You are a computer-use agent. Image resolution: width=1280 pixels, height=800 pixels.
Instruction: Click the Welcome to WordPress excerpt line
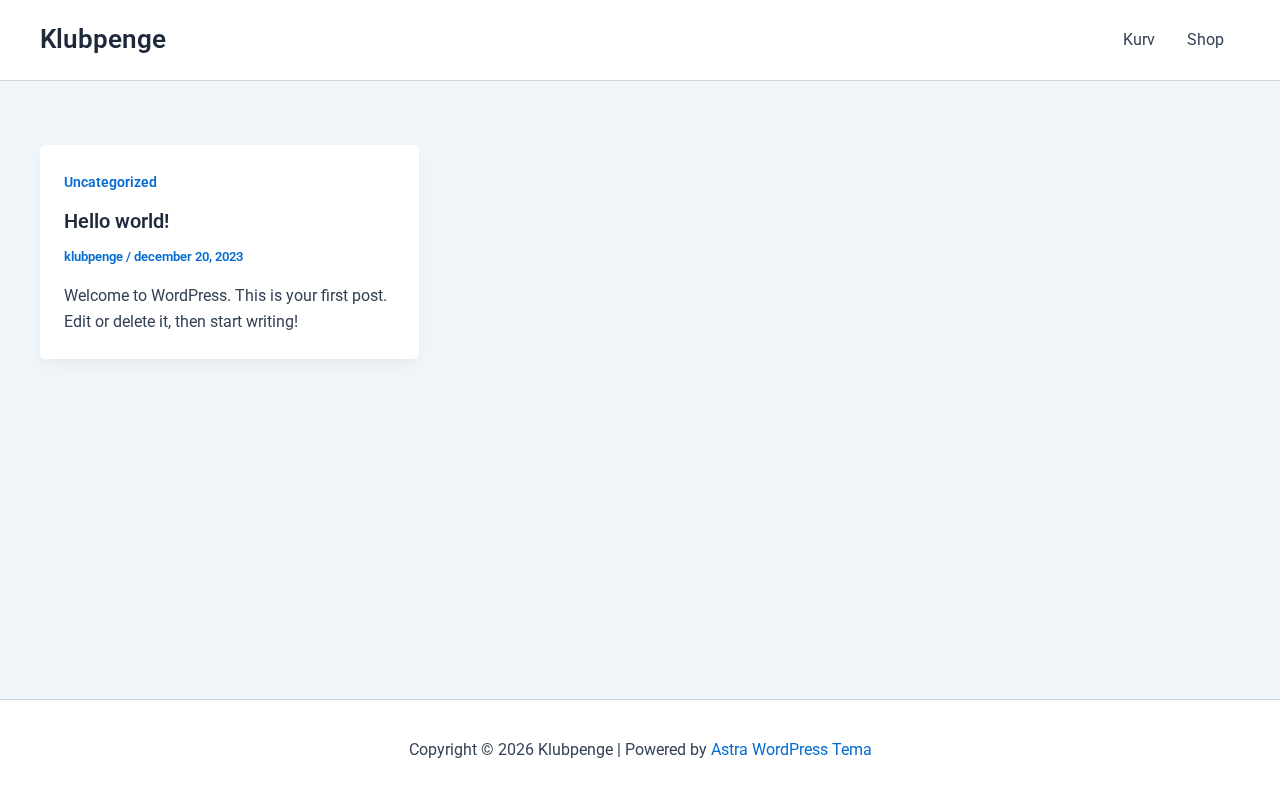pyautogui.click(x=225, y=296)
